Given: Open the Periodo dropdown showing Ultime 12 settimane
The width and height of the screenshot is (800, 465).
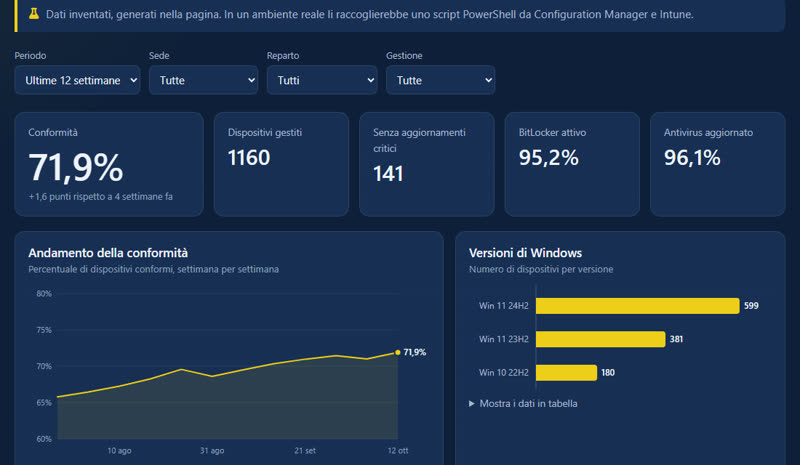Looking at the screenshot, I should coord(78,80).
